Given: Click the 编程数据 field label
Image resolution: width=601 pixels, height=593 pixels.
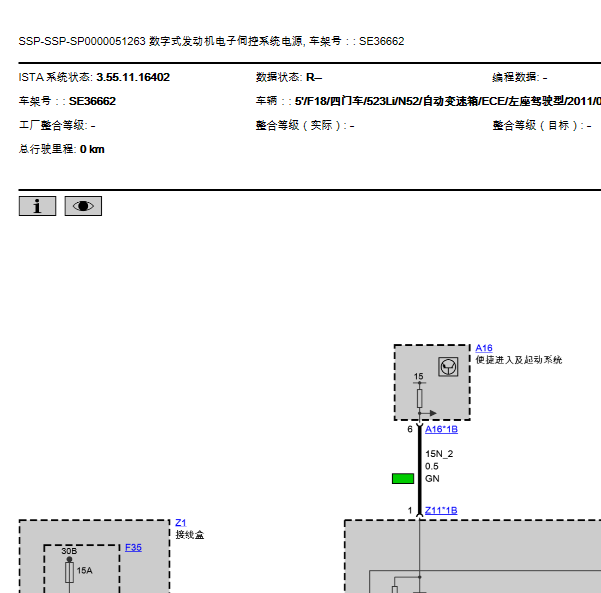Looking at the screenshot, I should pyautogui.click(x=516, y=77).
